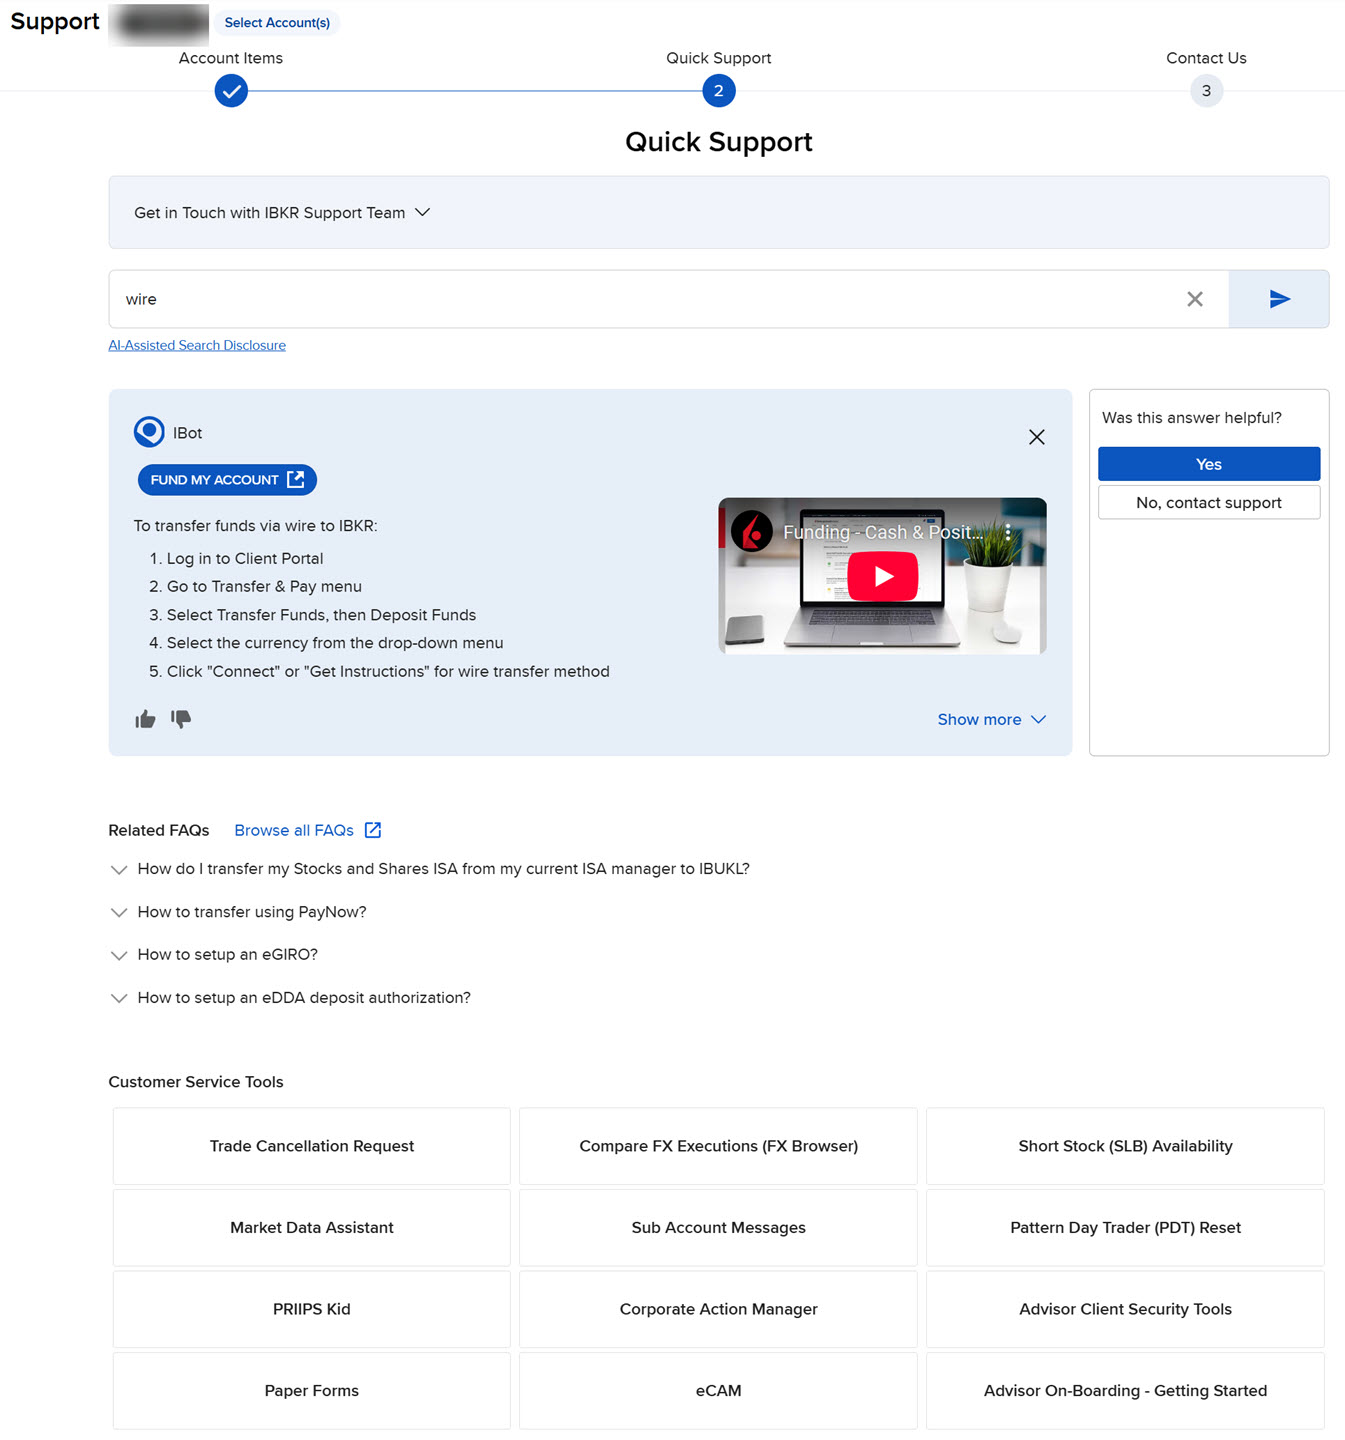Expand the How to setup an eGIRO FAQ
This screenshot has height=1440, width=1345.
pos(227,955)
